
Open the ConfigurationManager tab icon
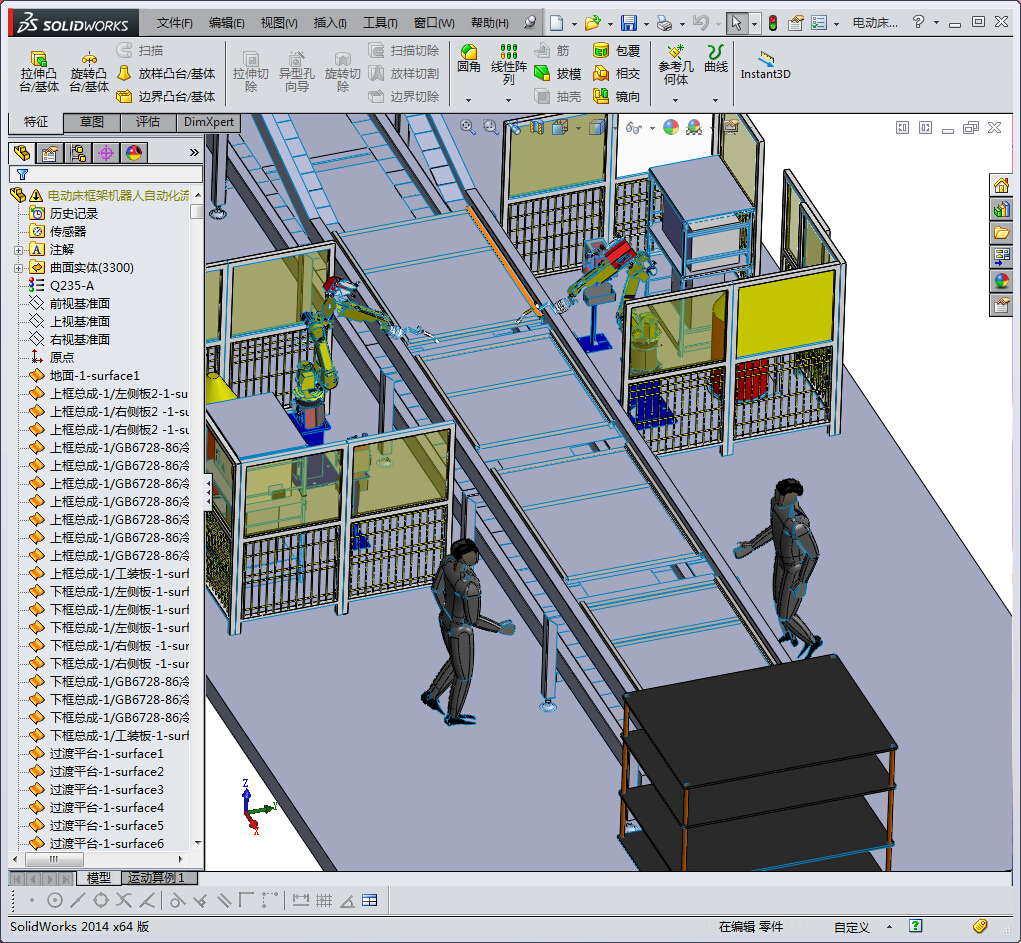[x=77, y=153]
